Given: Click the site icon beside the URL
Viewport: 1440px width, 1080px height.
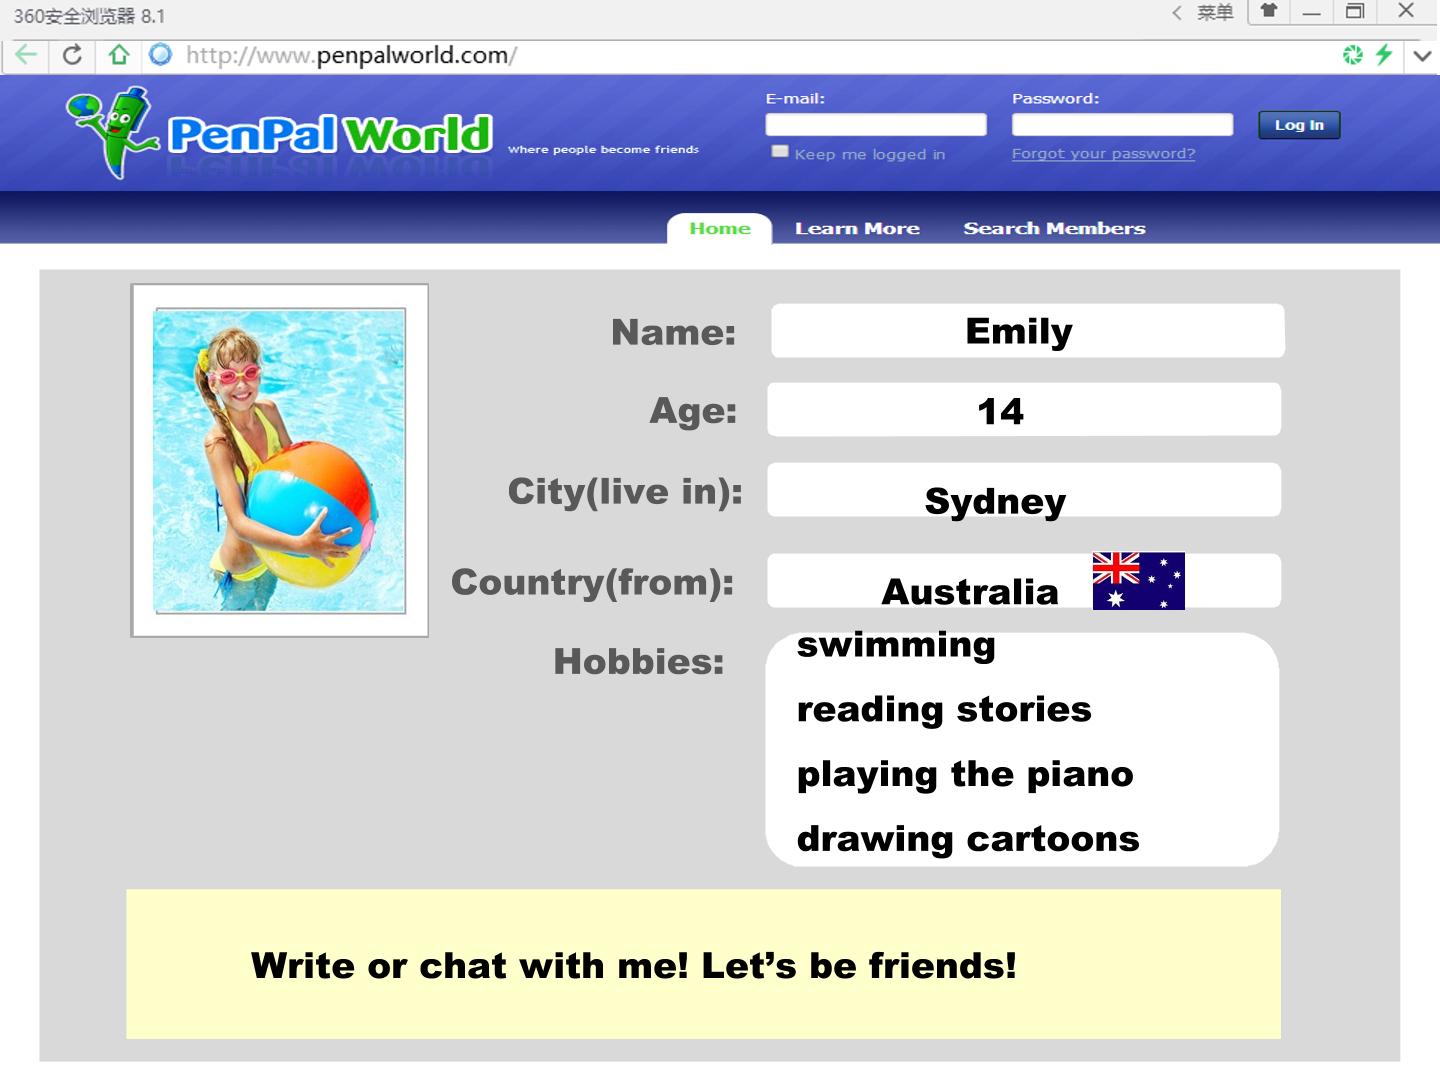Looking at the screenshot, I should [x=160, y=55].
